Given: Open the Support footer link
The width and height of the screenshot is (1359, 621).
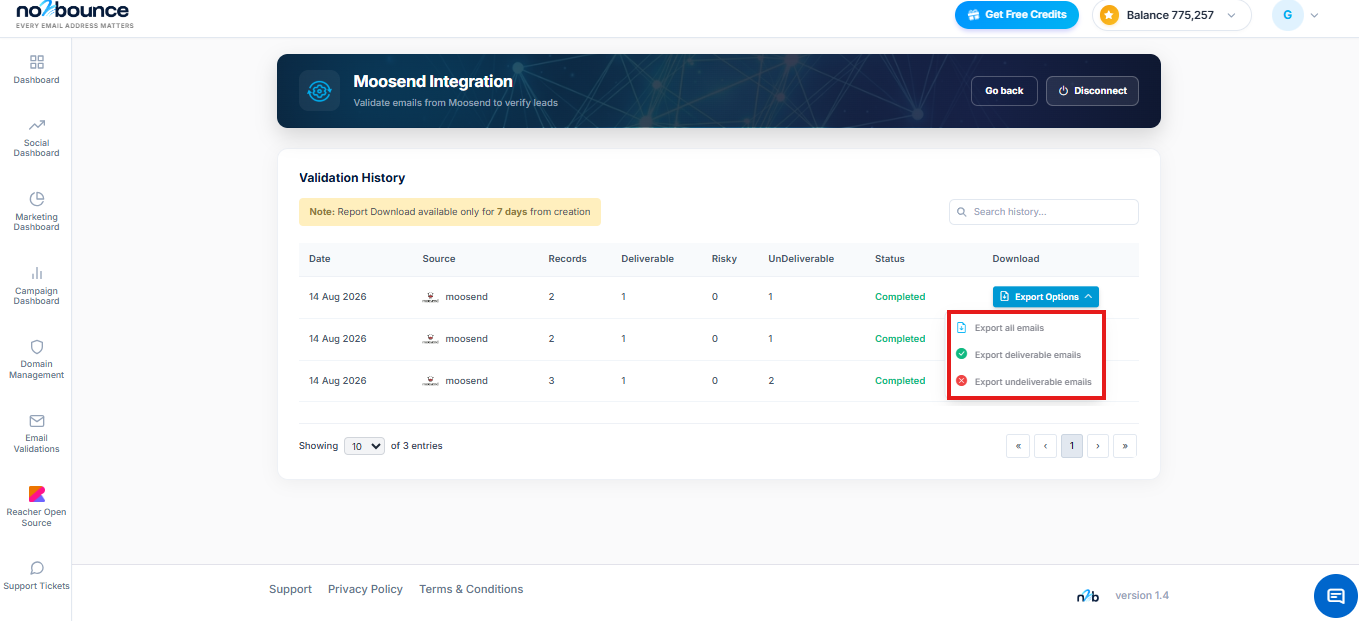Looking at the screenshot, I should (290, 589).
